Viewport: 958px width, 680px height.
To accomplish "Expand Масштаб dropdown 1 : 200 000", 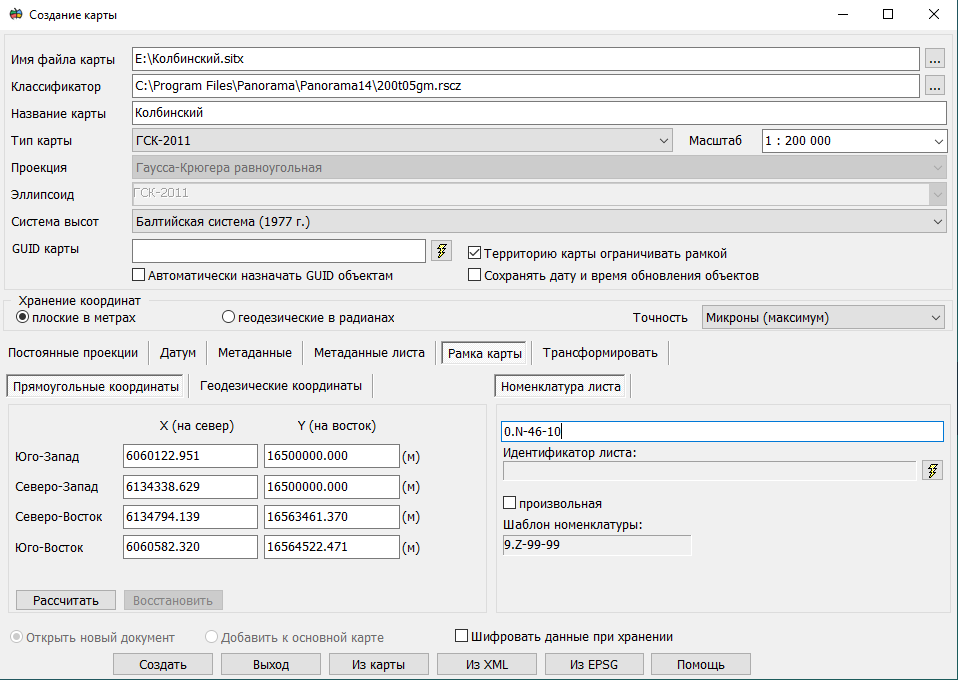I will [x=853, y=141].
